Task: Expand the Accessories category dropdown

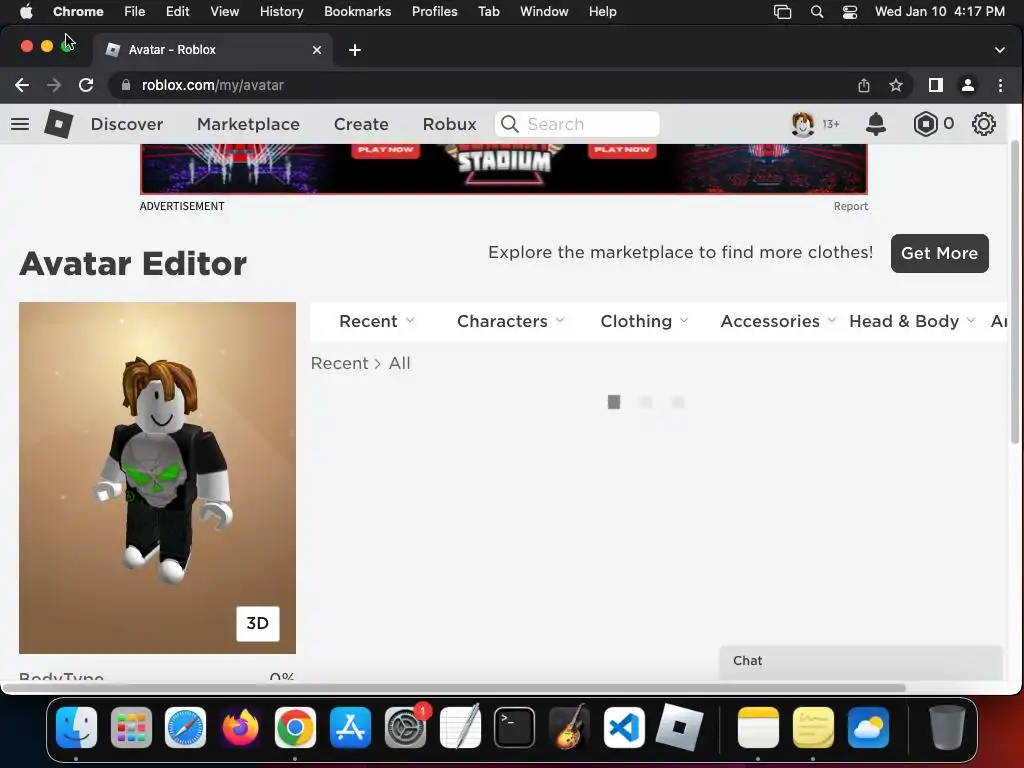Action: (x=778, y=321)
